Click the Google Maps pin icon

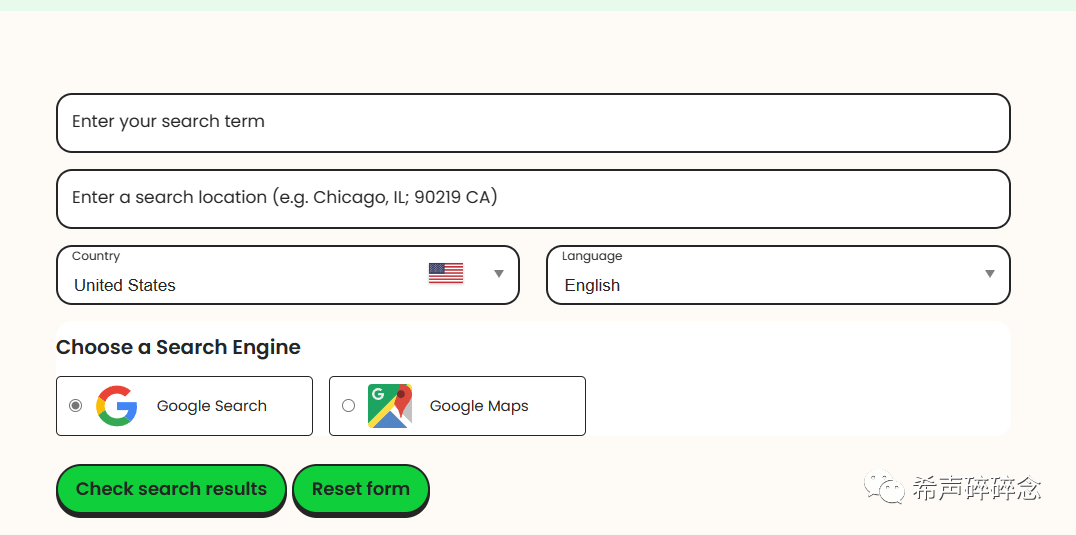(390, 406)
